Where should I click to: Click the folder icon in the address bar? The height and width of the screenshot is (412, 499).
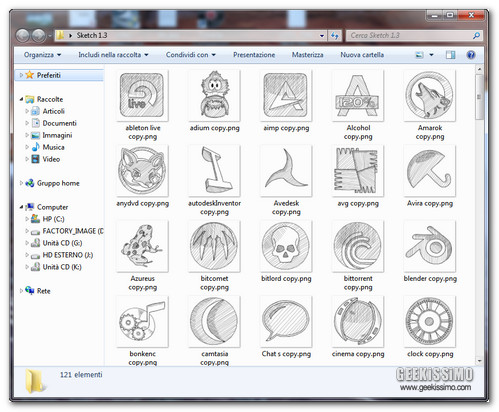60,35
